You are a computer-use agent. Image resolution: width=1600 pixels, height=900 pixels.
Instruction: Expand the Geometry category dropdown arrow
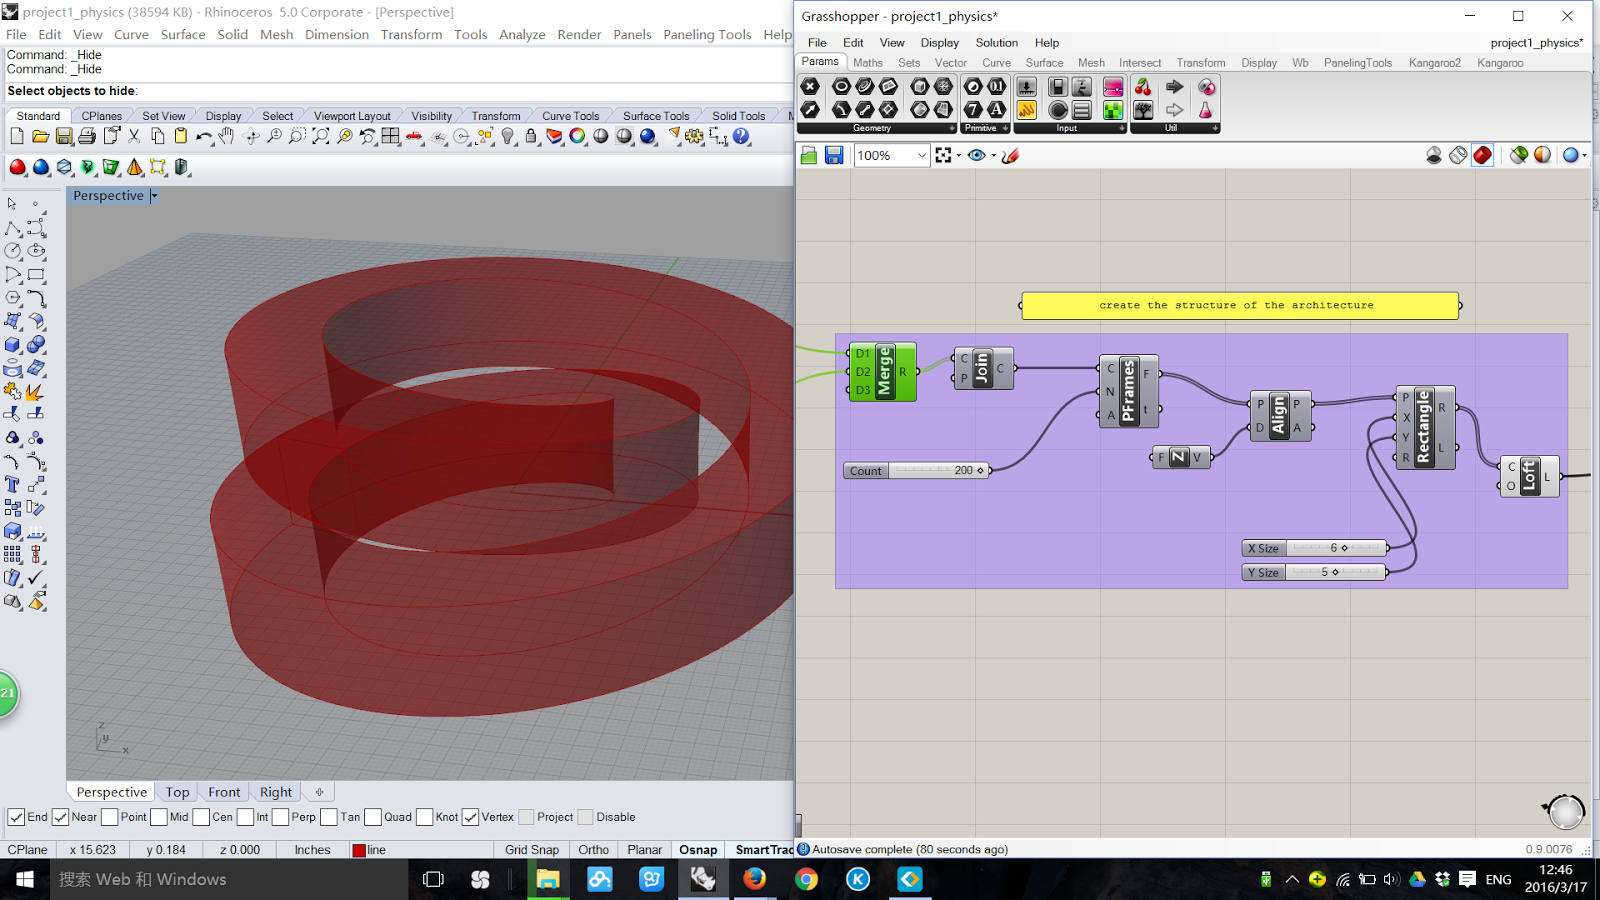point(951,128)
